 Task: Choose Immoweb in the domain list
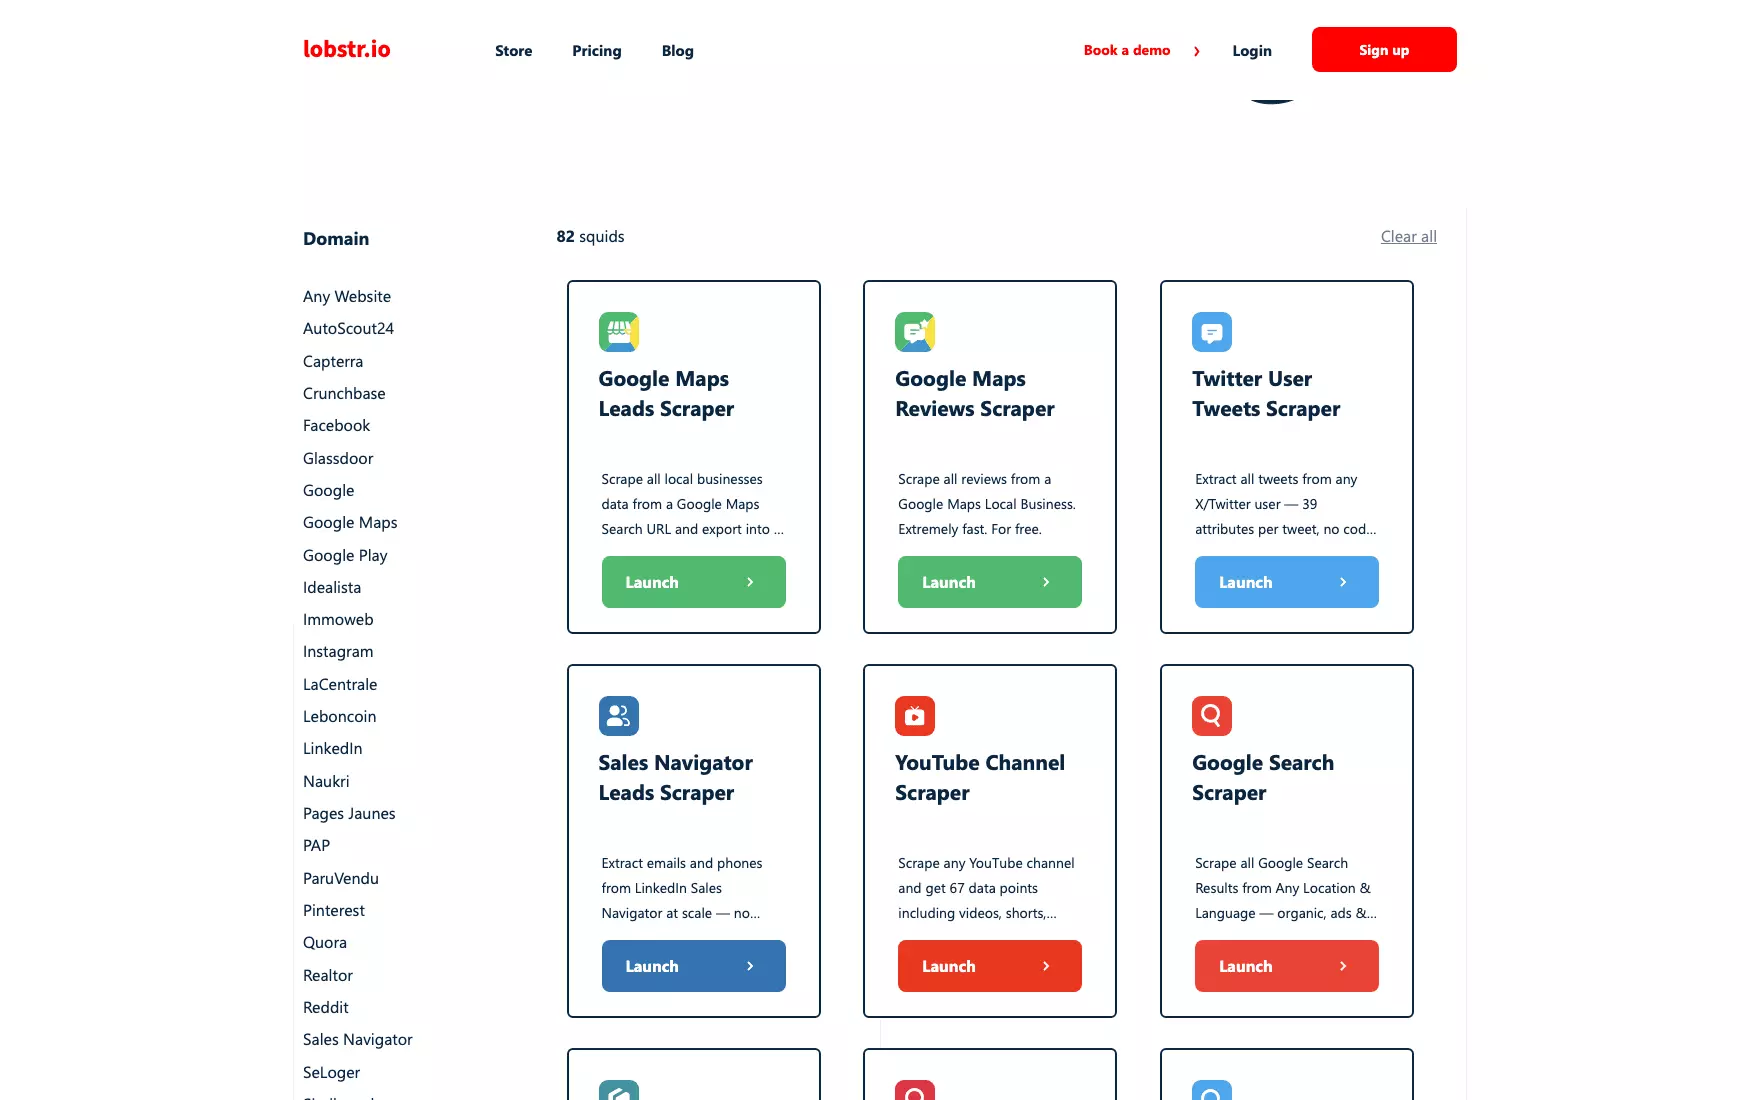[x=337, y=620]
